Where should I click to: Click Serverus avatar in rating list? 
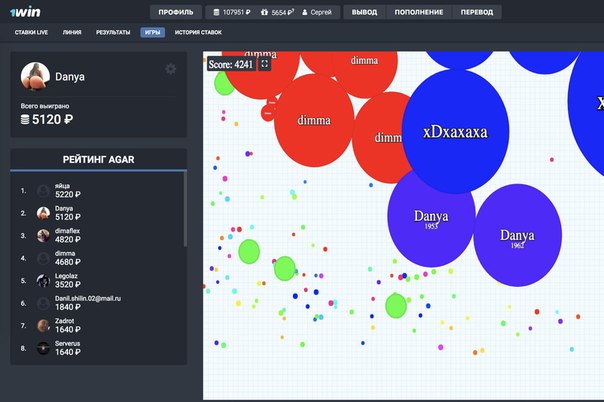(x=43, y=348)
